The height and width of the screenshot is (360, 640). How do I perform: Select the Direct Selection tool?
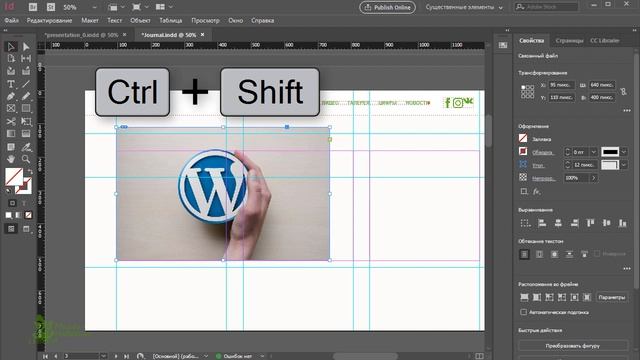tap(26, 47)
